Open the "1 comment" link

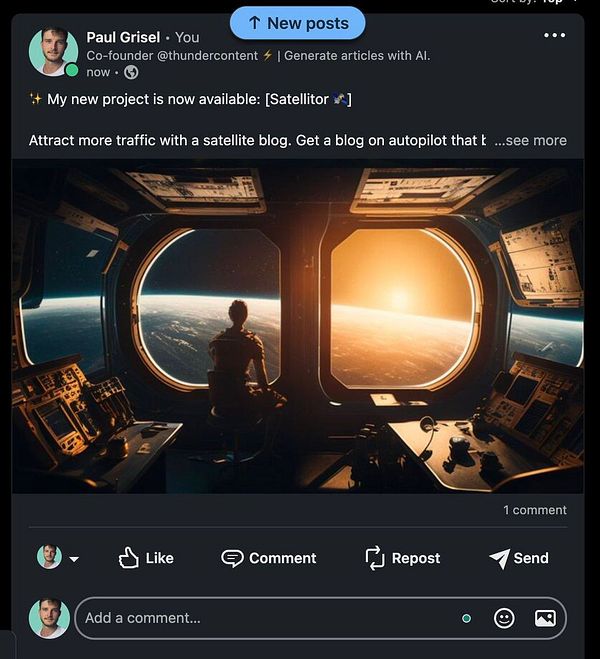coord(534,510)
